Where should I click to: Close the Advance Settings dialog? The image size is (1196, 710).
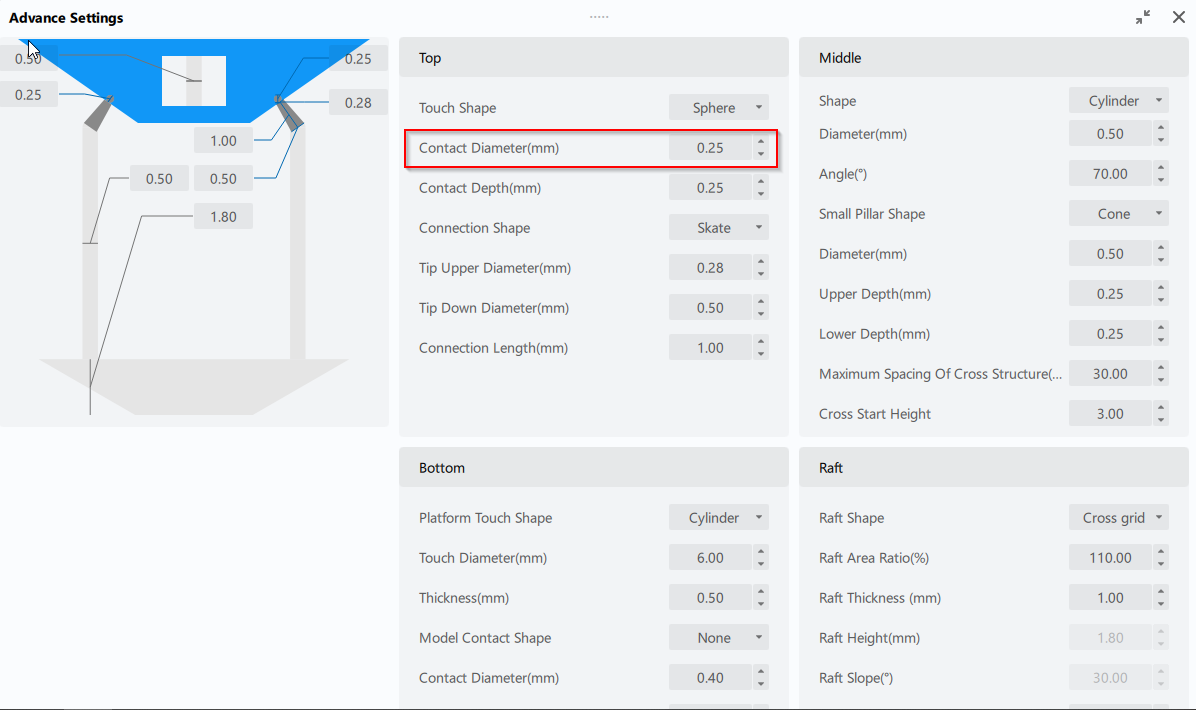pos(1179,17)
